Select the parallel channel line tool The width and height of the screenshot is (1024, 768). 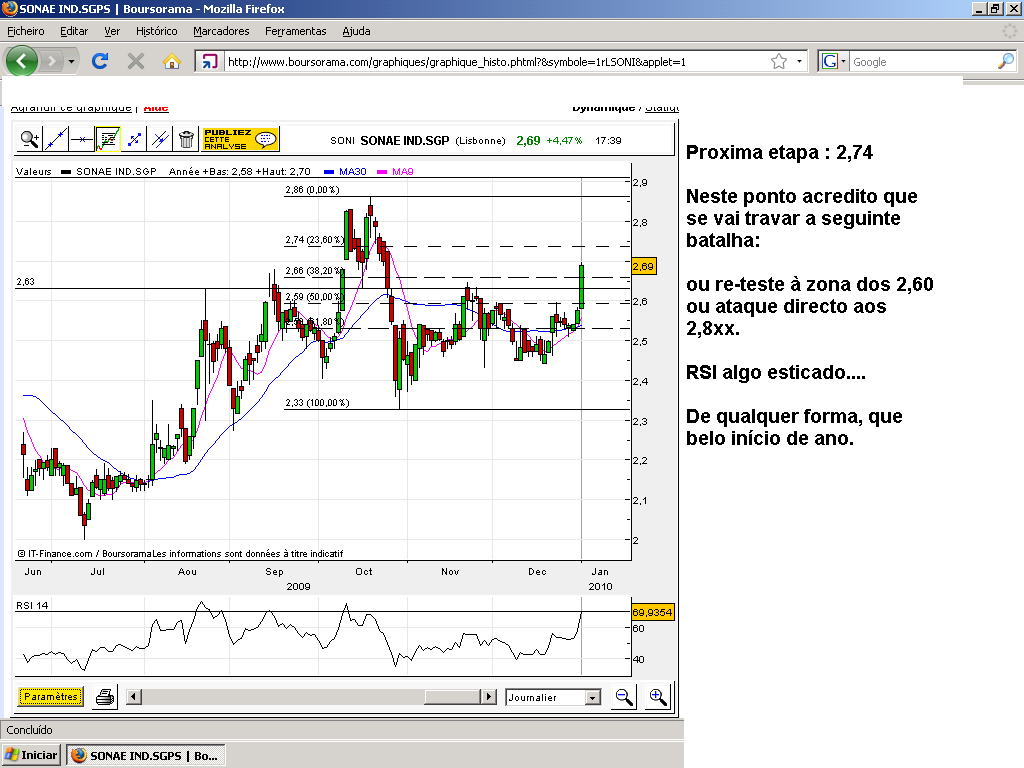160,139
